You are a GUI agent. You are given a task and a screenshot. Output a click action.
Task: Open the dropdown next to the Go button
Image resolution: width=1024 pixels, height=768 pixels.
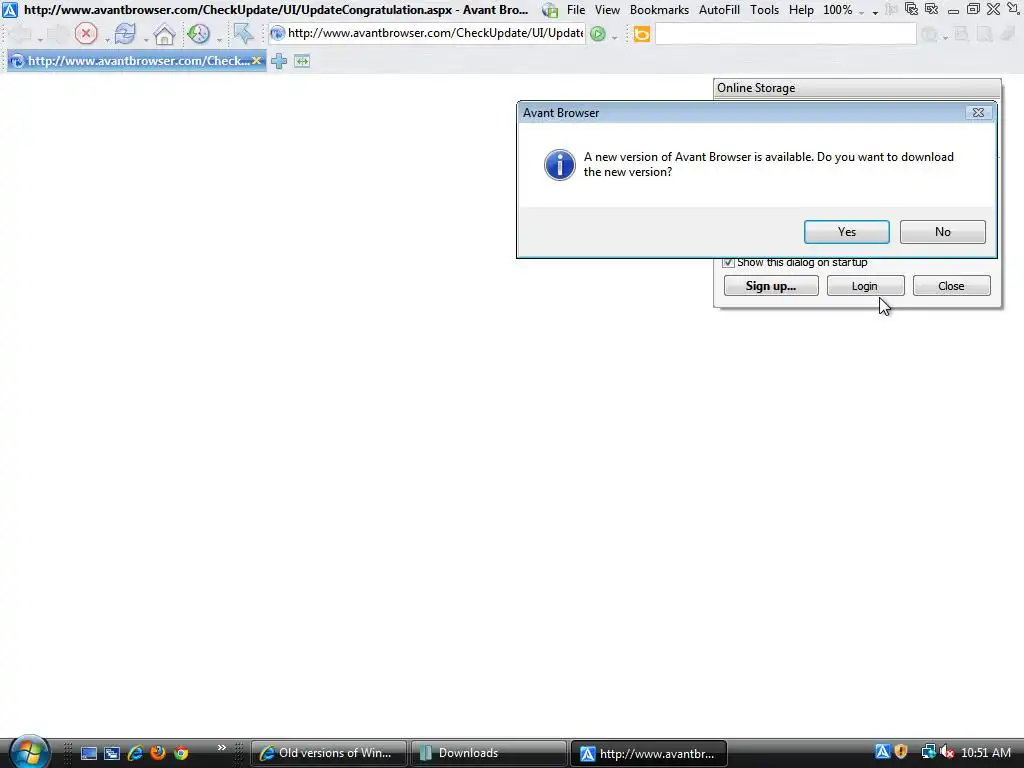coord(615,38)
